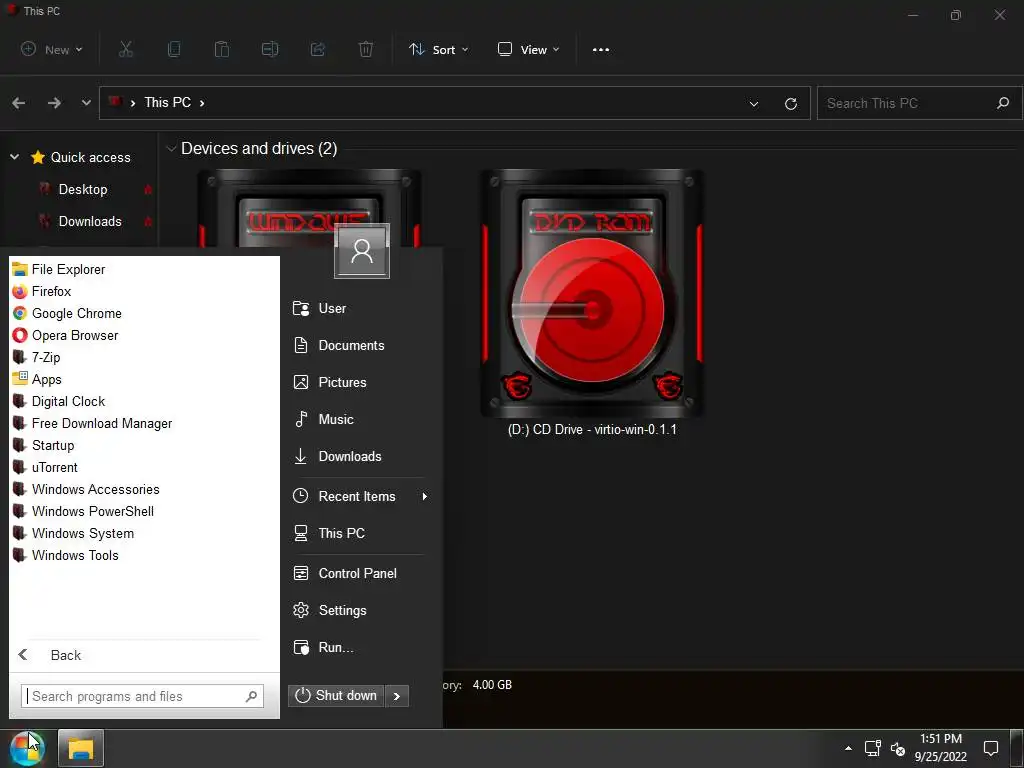The width and height of the screenshot is (1024, 768).
Task: Open Pictures from Start menu
Action: point(330,382)
